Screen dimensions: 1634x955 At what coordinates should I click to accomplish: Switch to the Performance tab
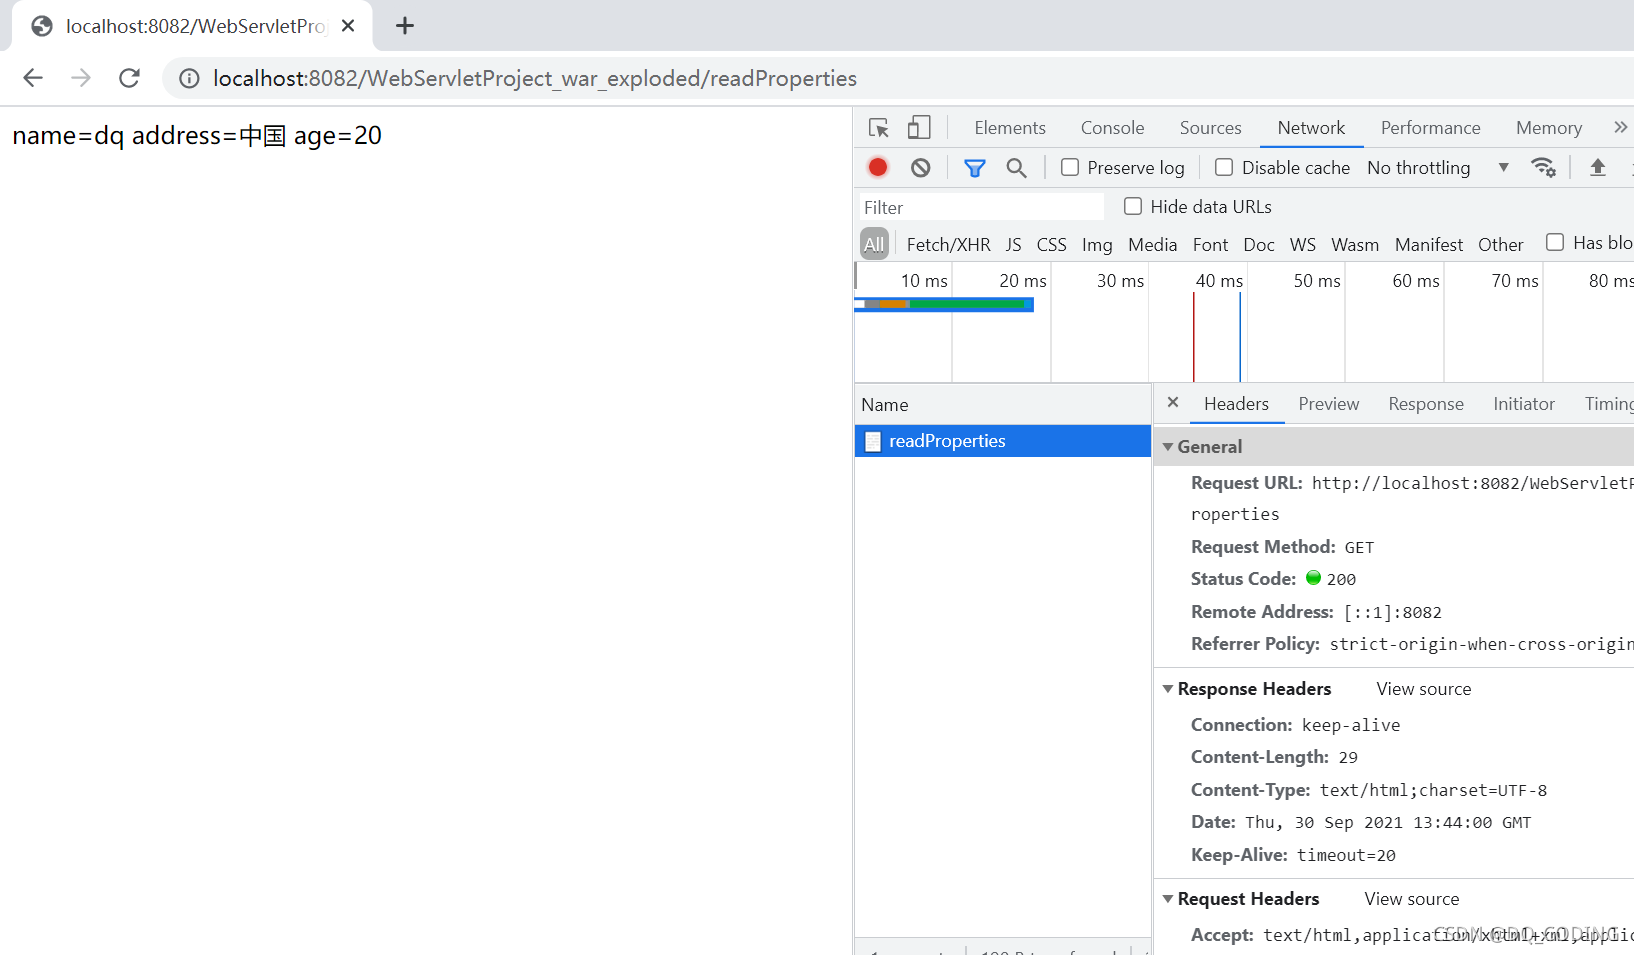coord(1430,128)
